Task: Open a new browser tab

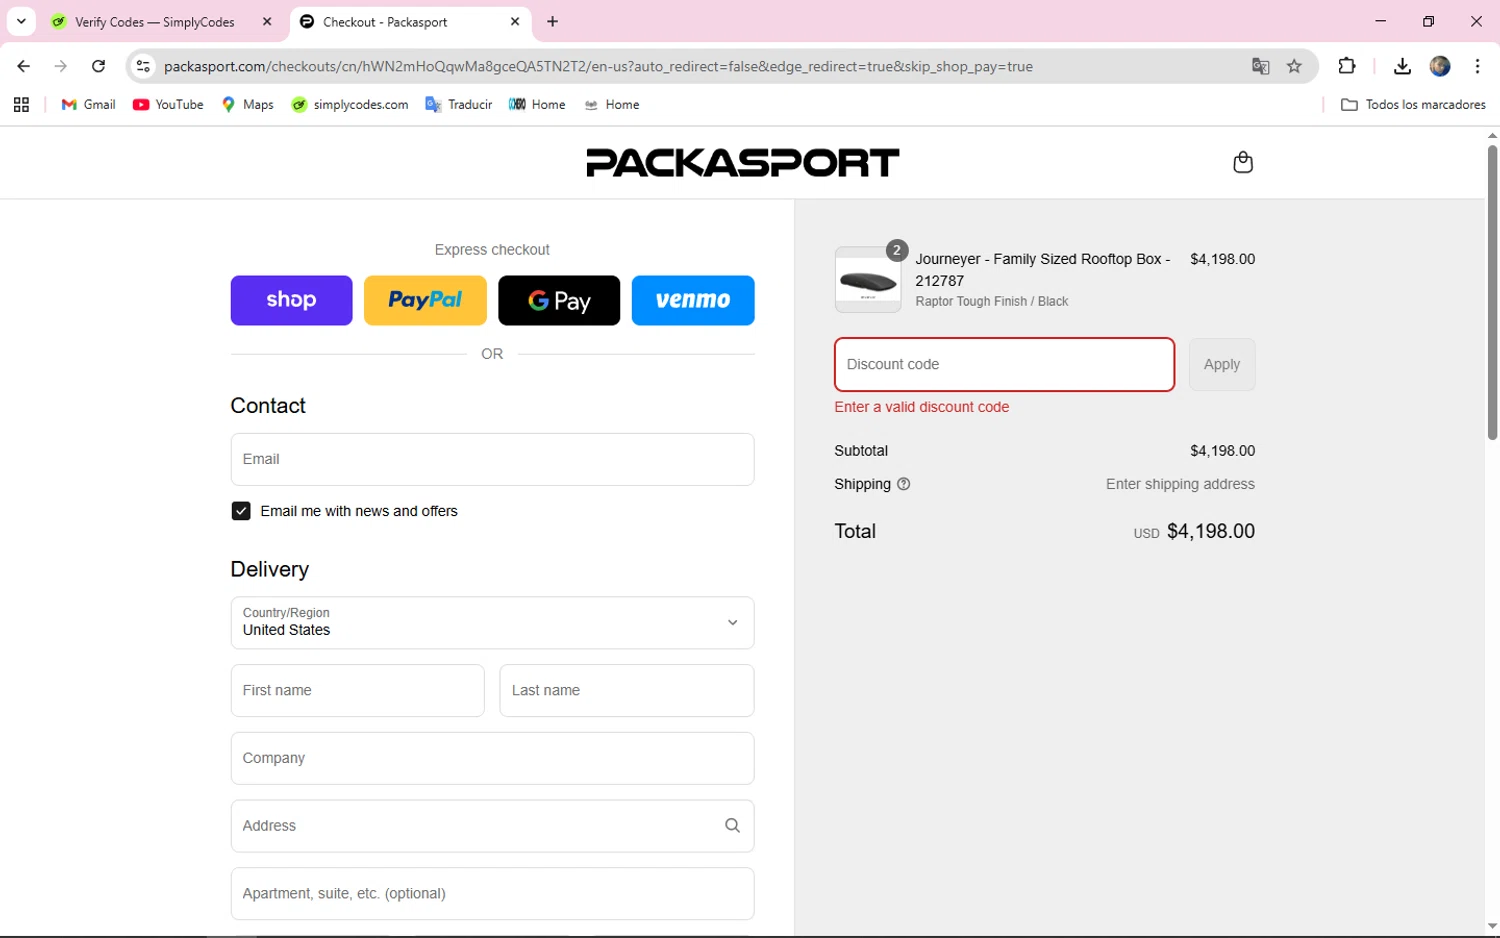Action: point(552,21)
